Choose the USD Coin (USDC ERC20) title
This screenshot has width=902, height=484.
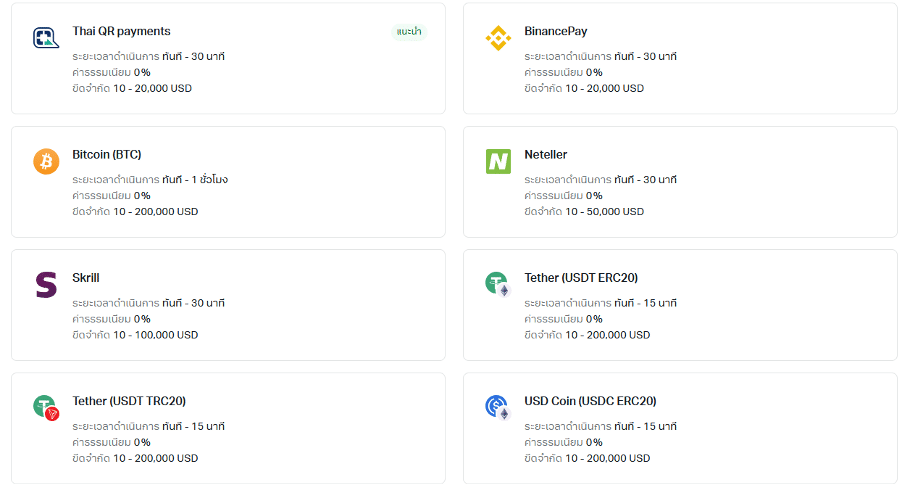590,401
